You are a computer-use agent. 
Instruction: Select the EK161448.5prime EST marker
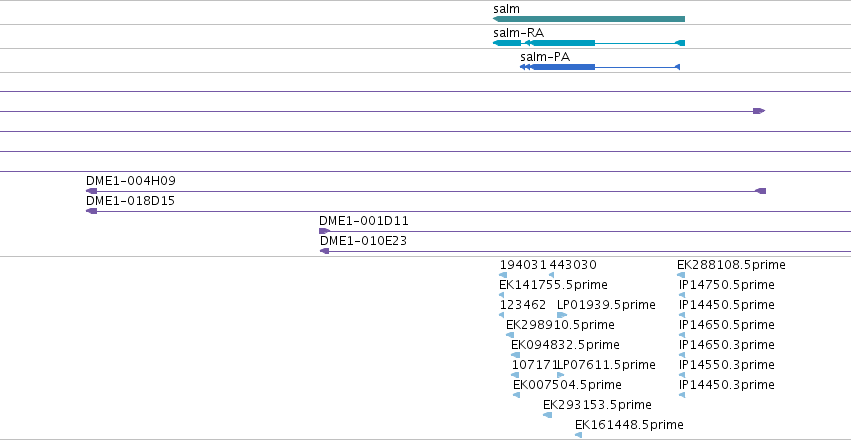click(x=579, y=435)
